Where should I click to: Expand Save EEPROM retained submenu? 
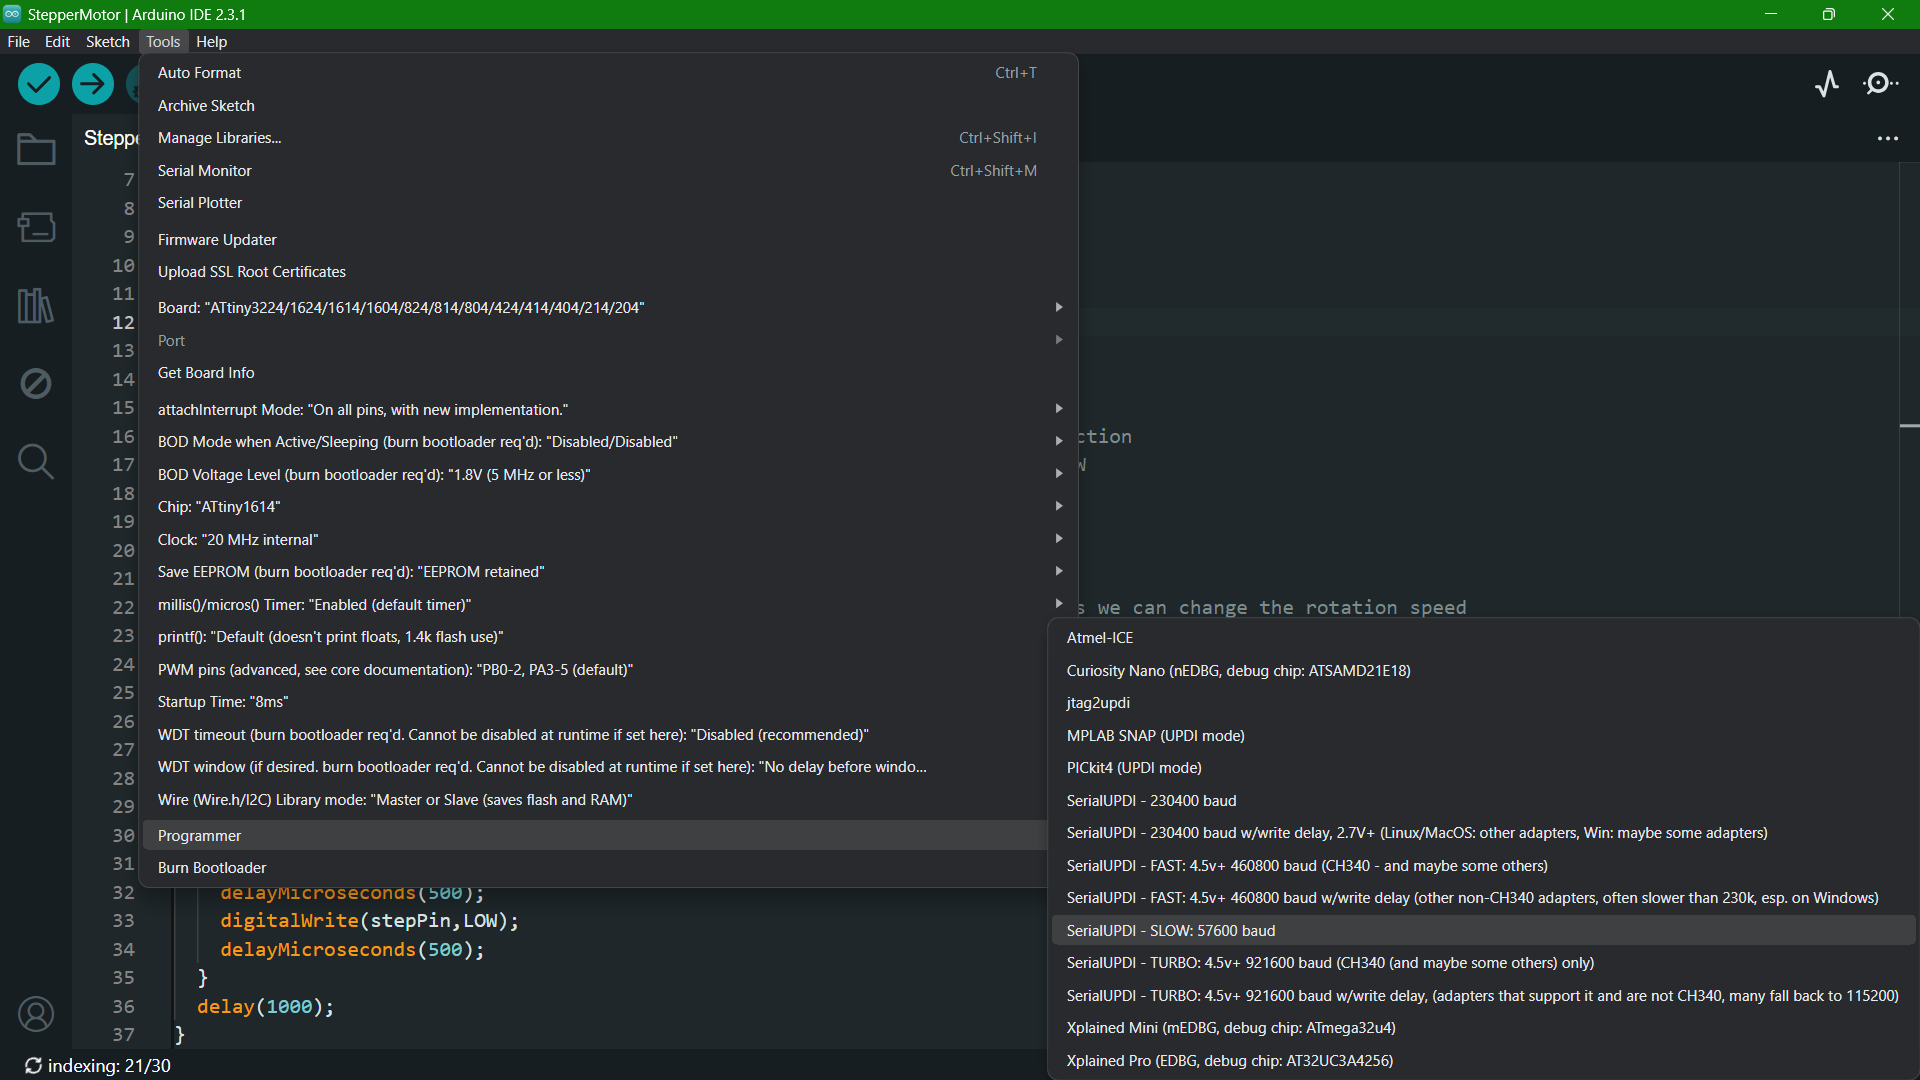pyautogui.click(x=608, y=572)
